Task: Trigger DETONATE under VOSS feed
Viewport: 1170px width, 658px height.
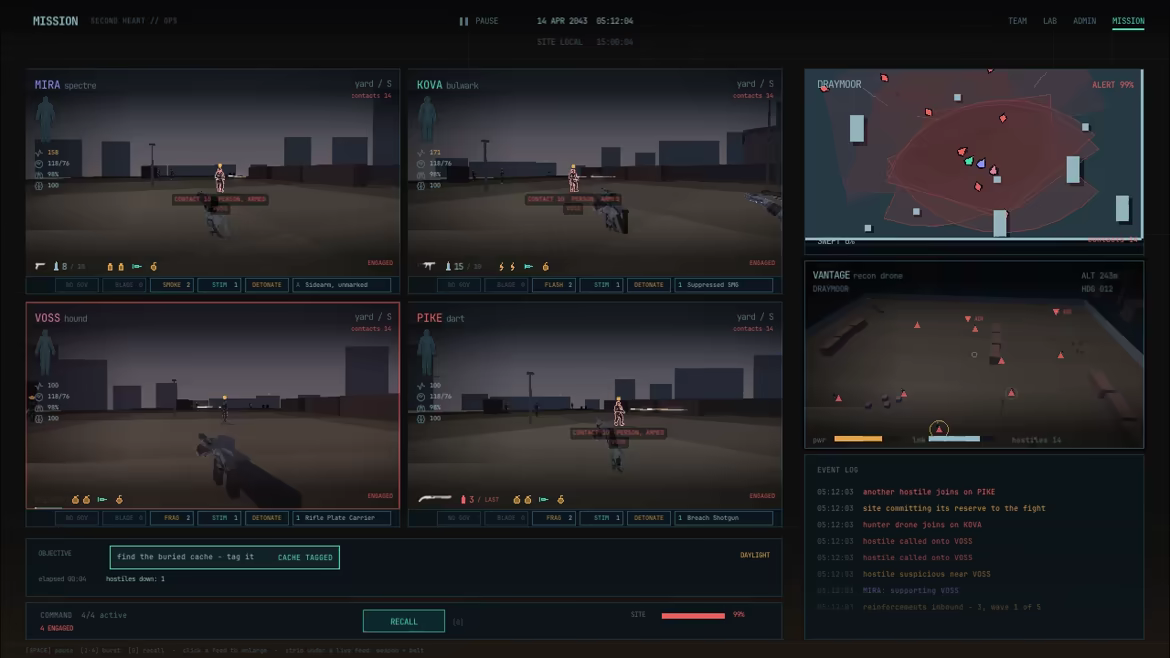Action: coord(266,517)
